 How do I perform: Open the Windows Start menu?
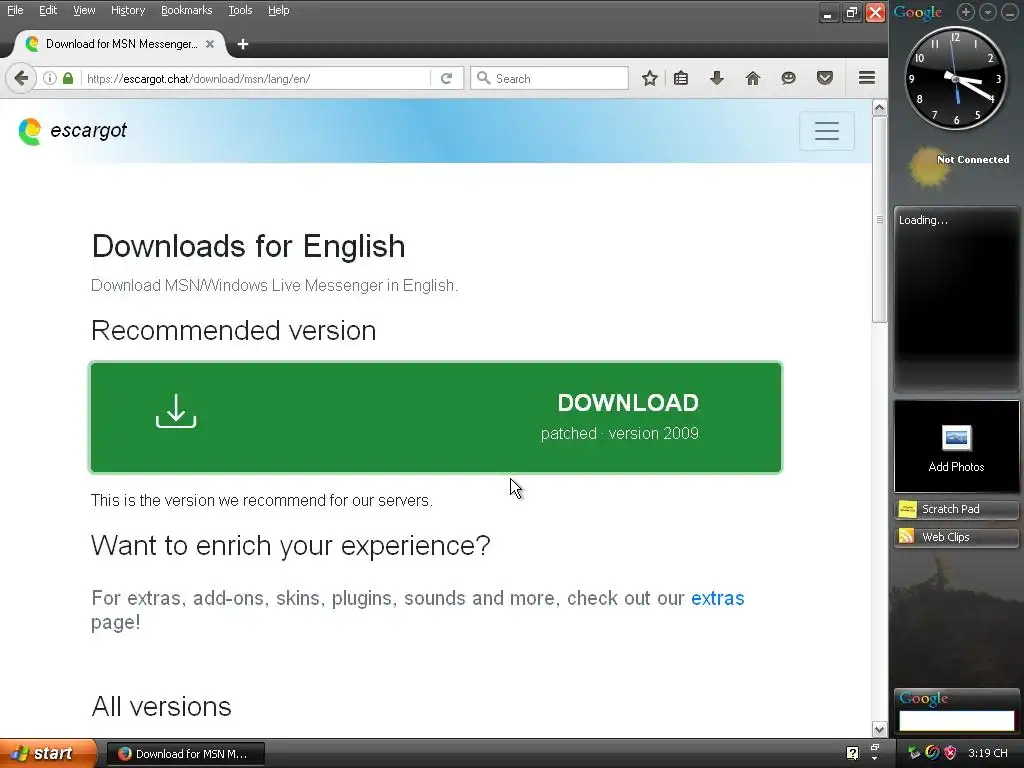pyautogui.click(x=47, y=753)
